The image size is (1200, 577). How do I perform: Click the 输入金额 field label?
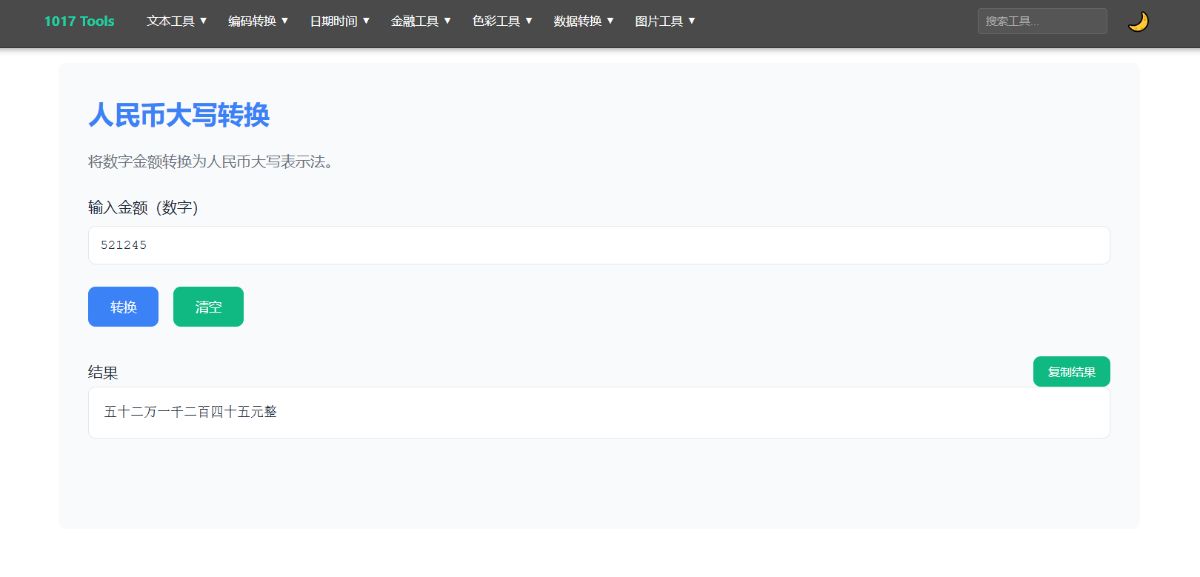coord(143,207)
